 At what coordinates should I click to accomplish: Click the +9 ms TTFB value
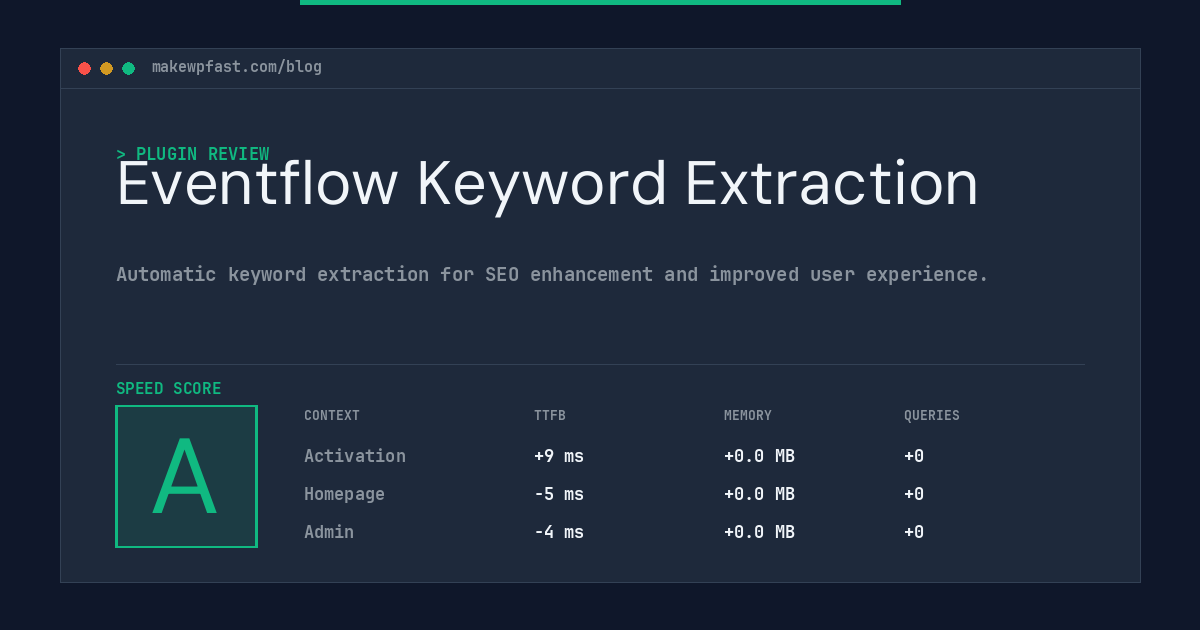tap(559, 456)
